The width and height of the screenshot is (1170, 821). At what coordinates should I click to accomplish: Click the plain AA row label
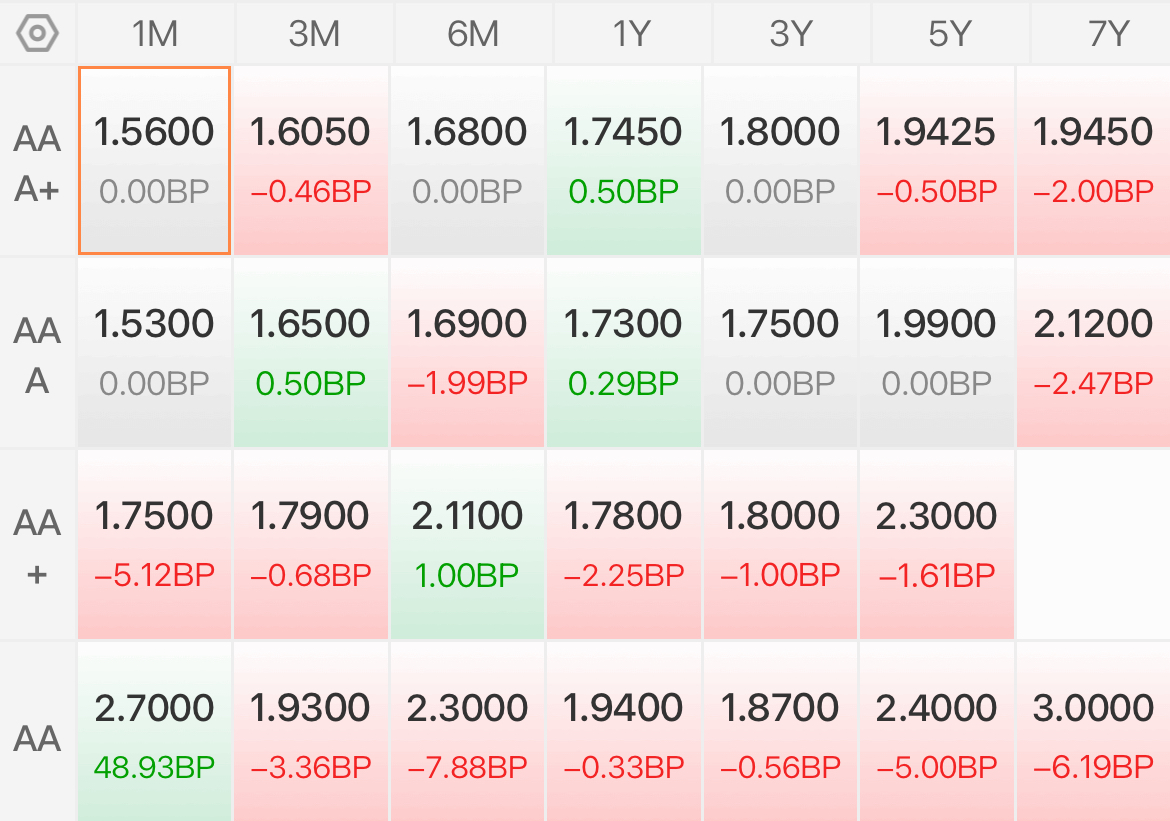tap(37, 738)
